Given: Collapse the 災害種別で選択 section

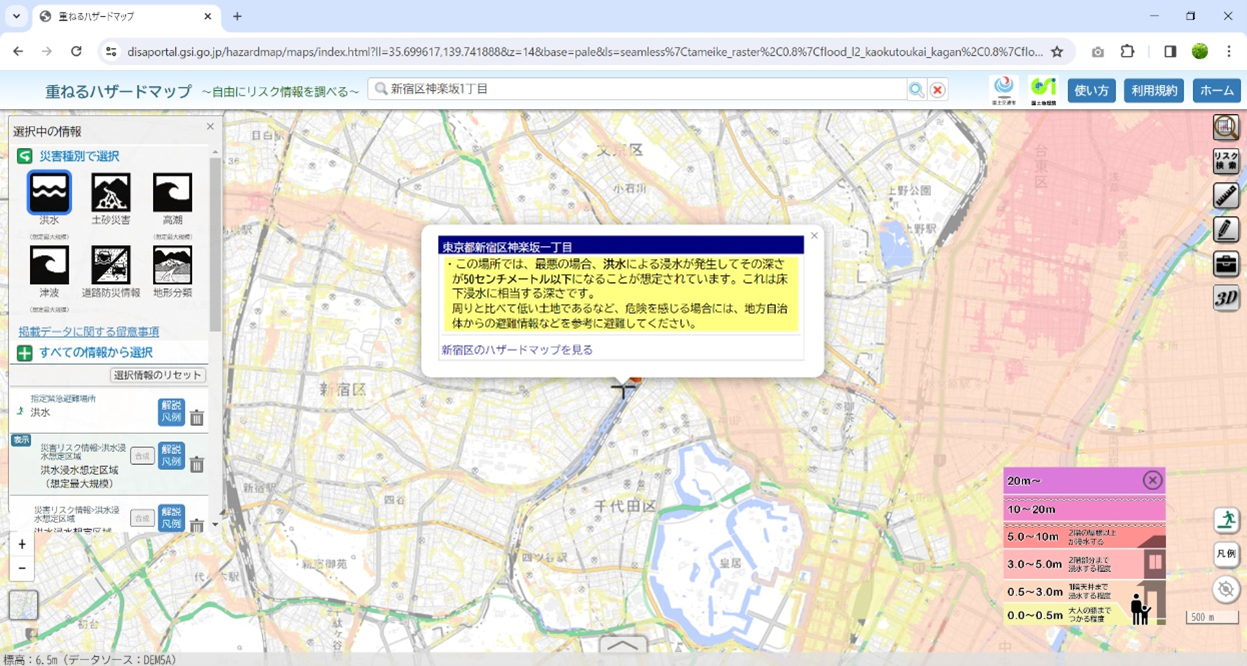Looking at the screenshot, I should pyautogui.click(x=24, y=156).
